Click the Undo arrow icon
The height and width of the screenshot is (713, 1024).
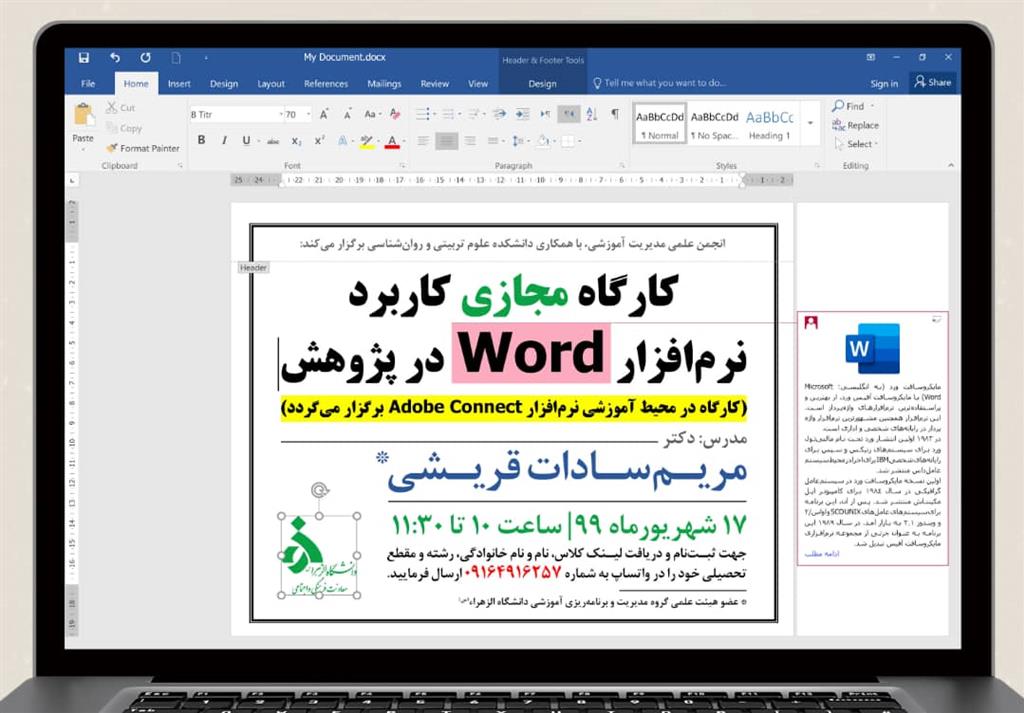point(115,57)
